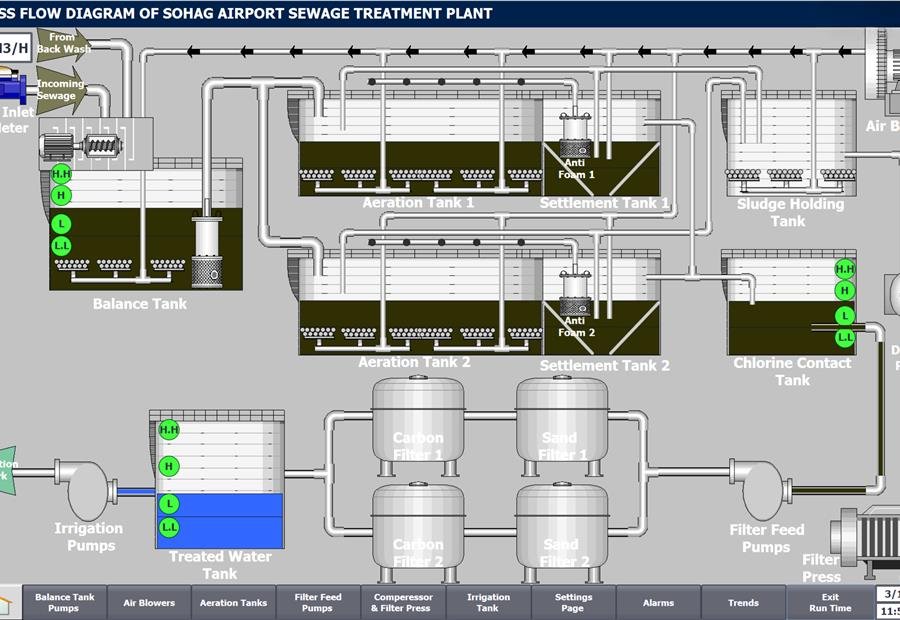The width and height of the screenshot is (900, 620).
Task: Click the Air Blower unit
Action: coord(884,70)
